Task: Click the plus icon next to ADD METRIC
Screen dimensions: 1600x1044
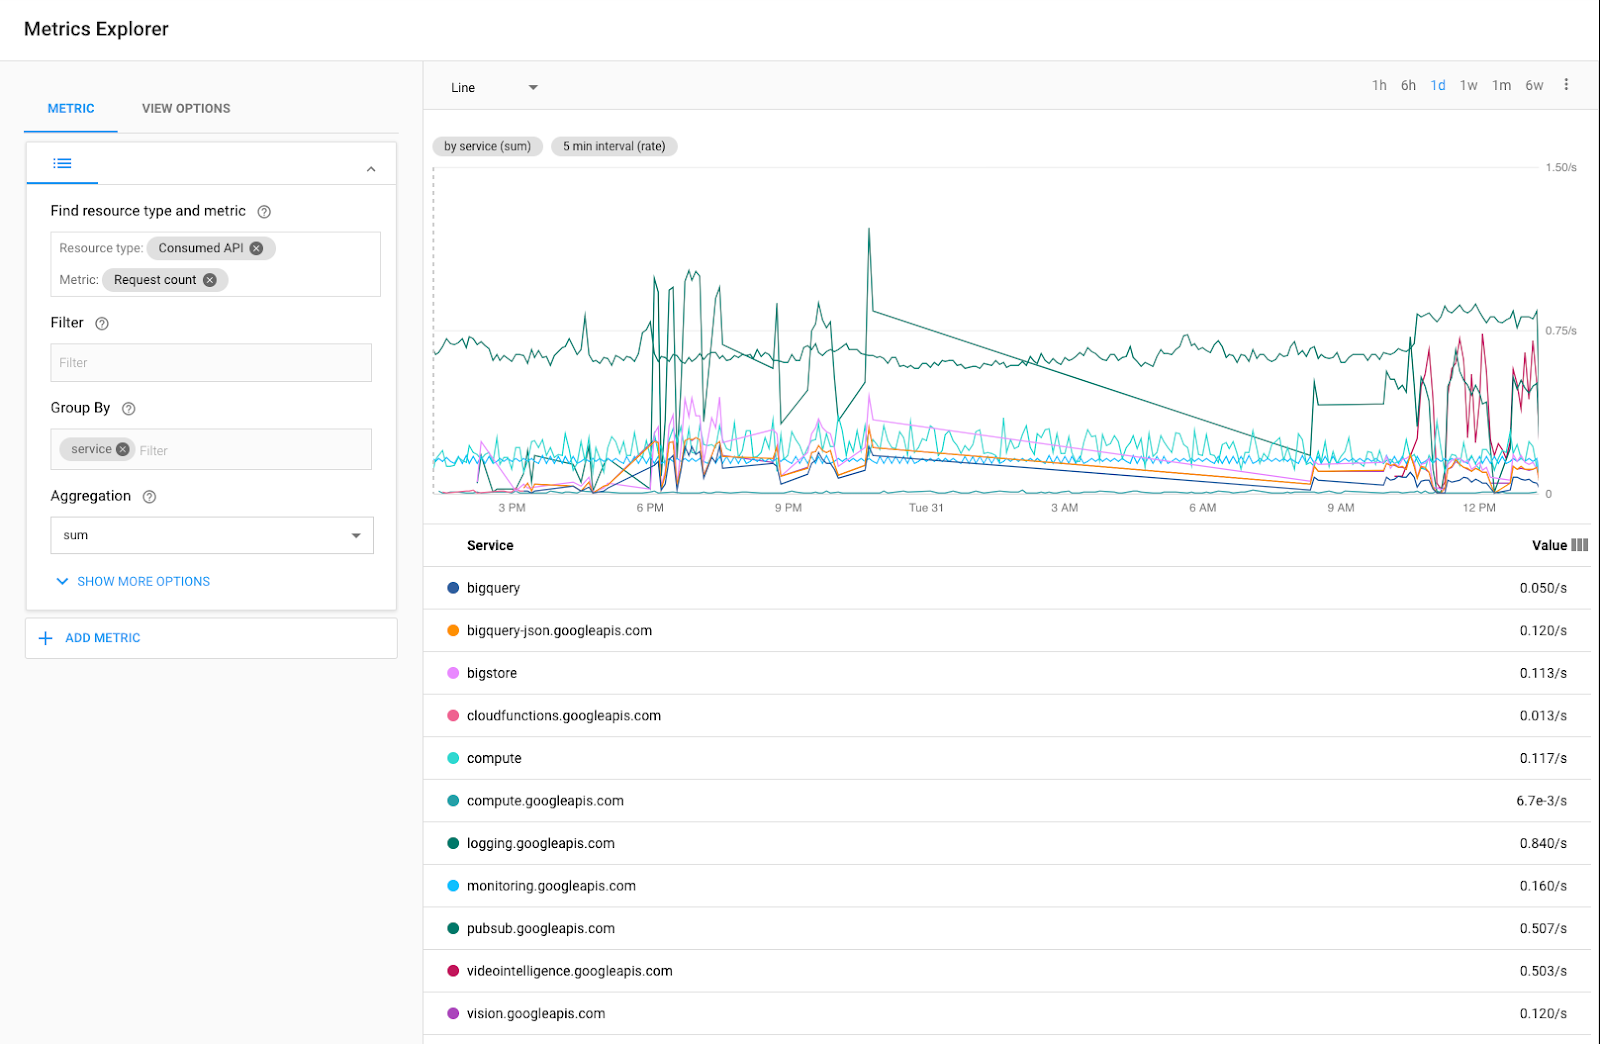Action: 46,638
